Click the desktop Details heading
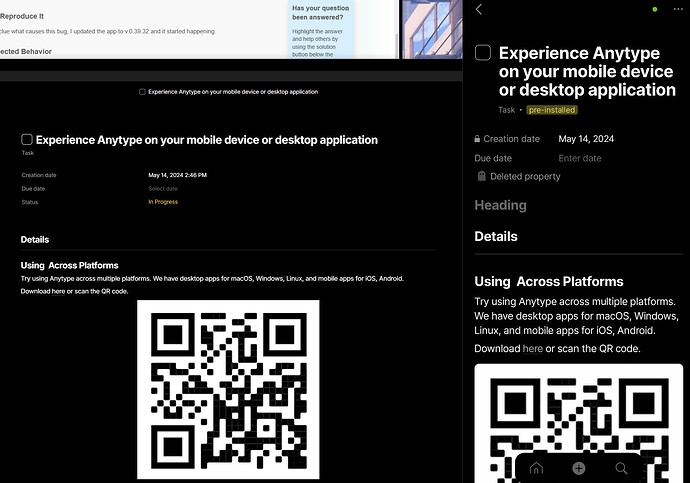Screen dimensions: 690x483 click(35, 240)
